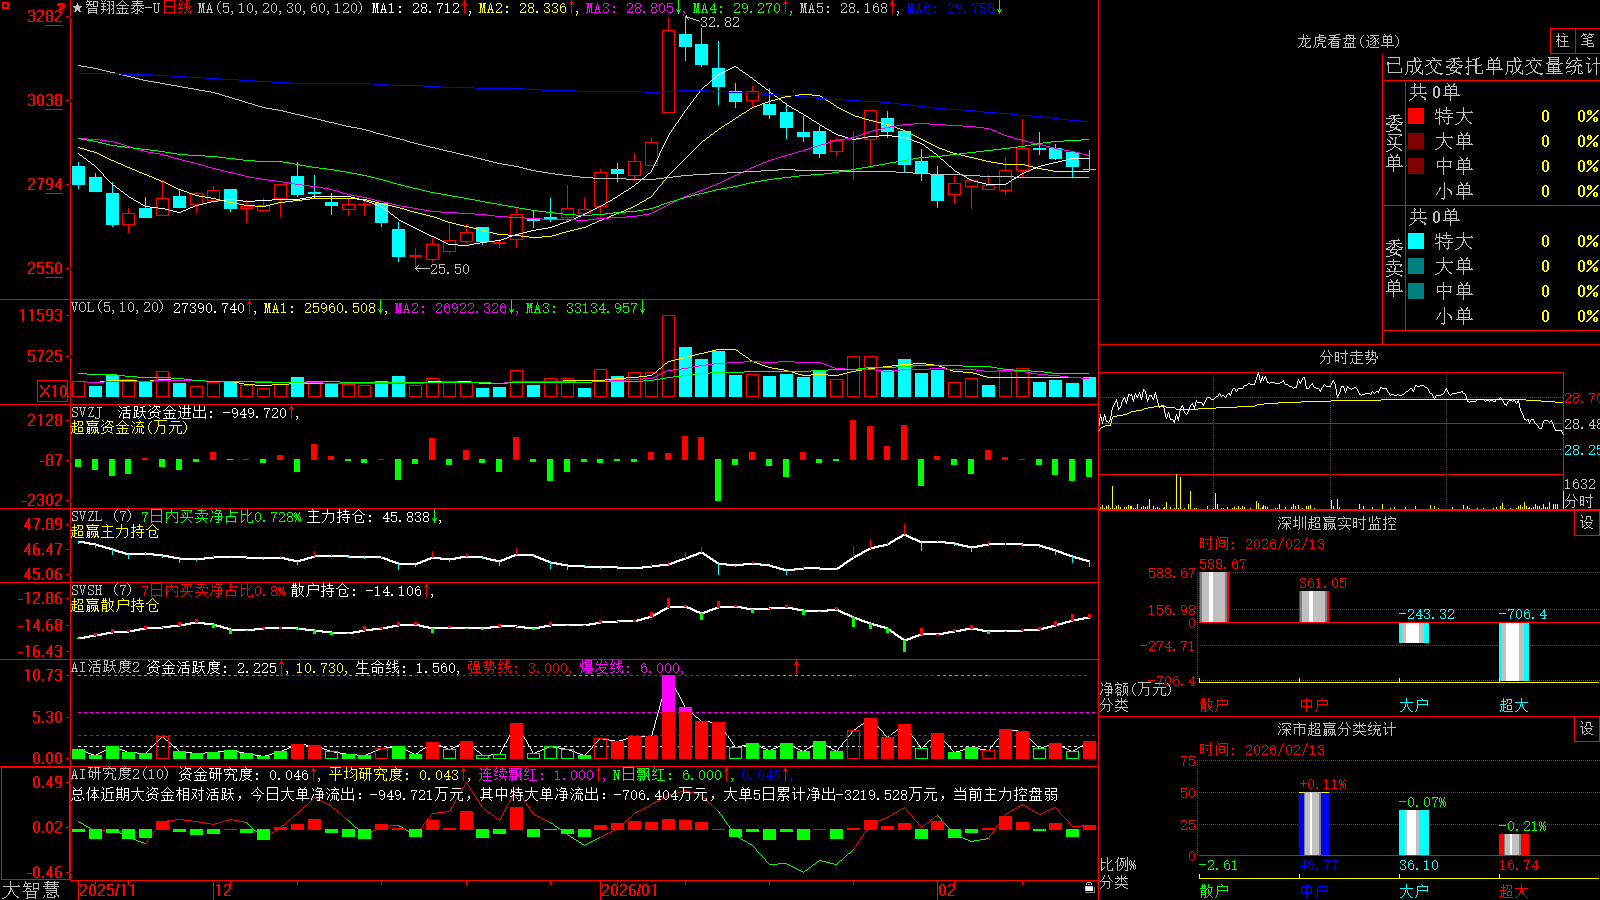
Task: Click the 爆发线: 6.000 value label
Action: tap(630, 667)
